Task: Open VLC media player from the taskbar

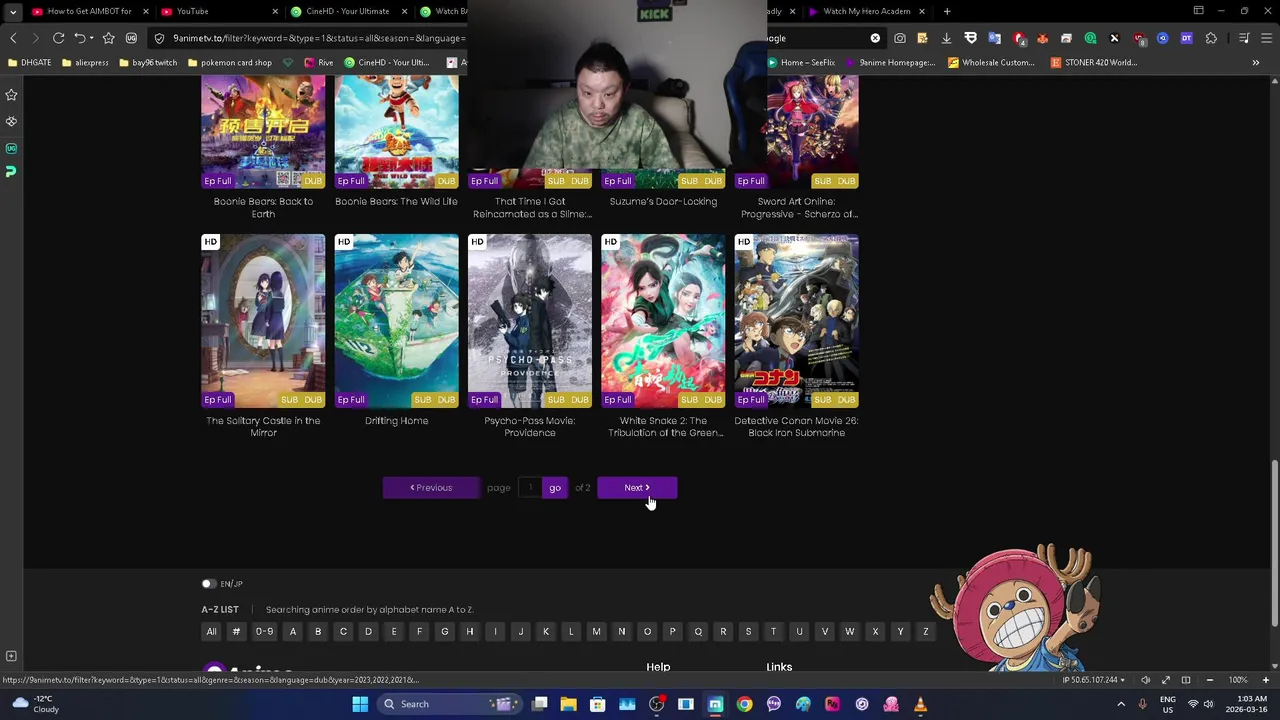Action: tap(920, 704)
